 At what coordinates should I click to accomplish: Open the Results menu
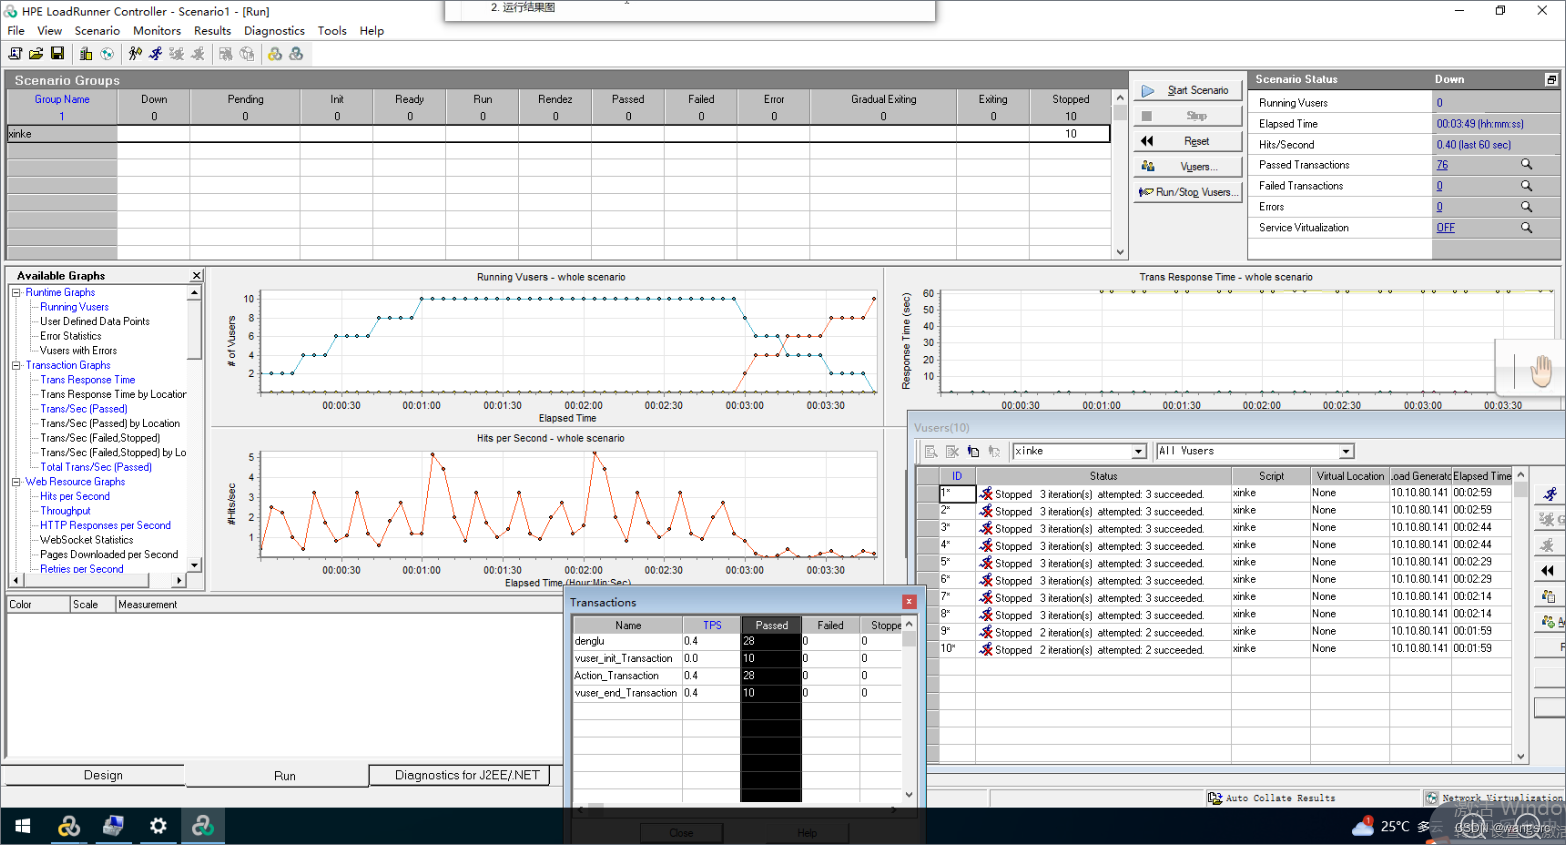(x=212, y=31)
